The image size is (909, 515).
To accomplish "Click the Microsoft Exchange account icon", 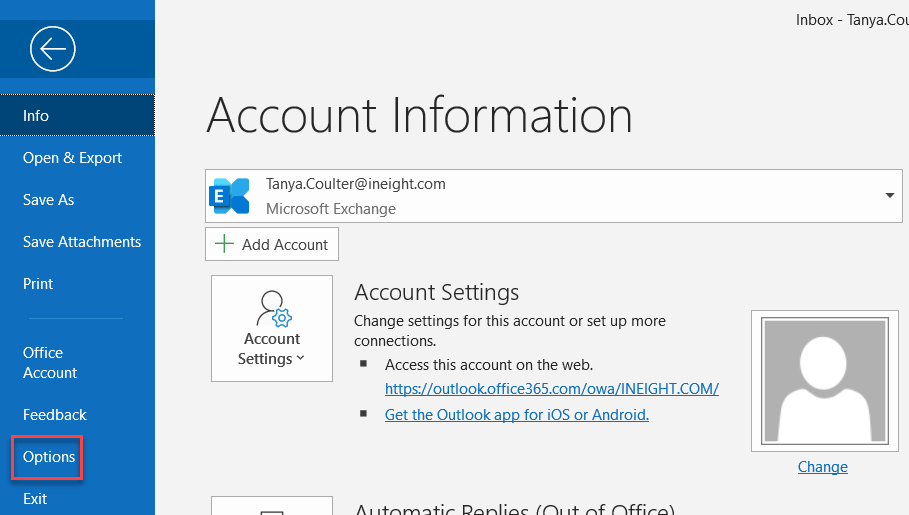I will 229,196.
